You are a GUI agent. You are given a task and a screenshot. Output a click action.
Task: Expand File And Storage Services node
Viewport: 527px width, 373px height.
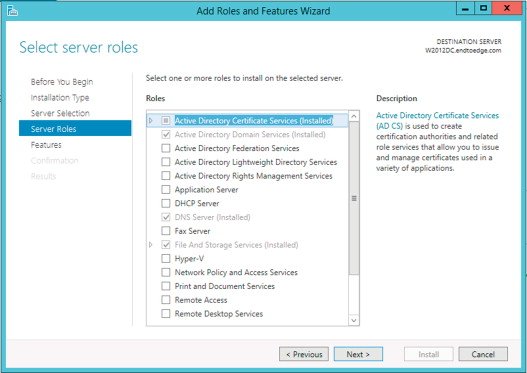coord(151,245)
